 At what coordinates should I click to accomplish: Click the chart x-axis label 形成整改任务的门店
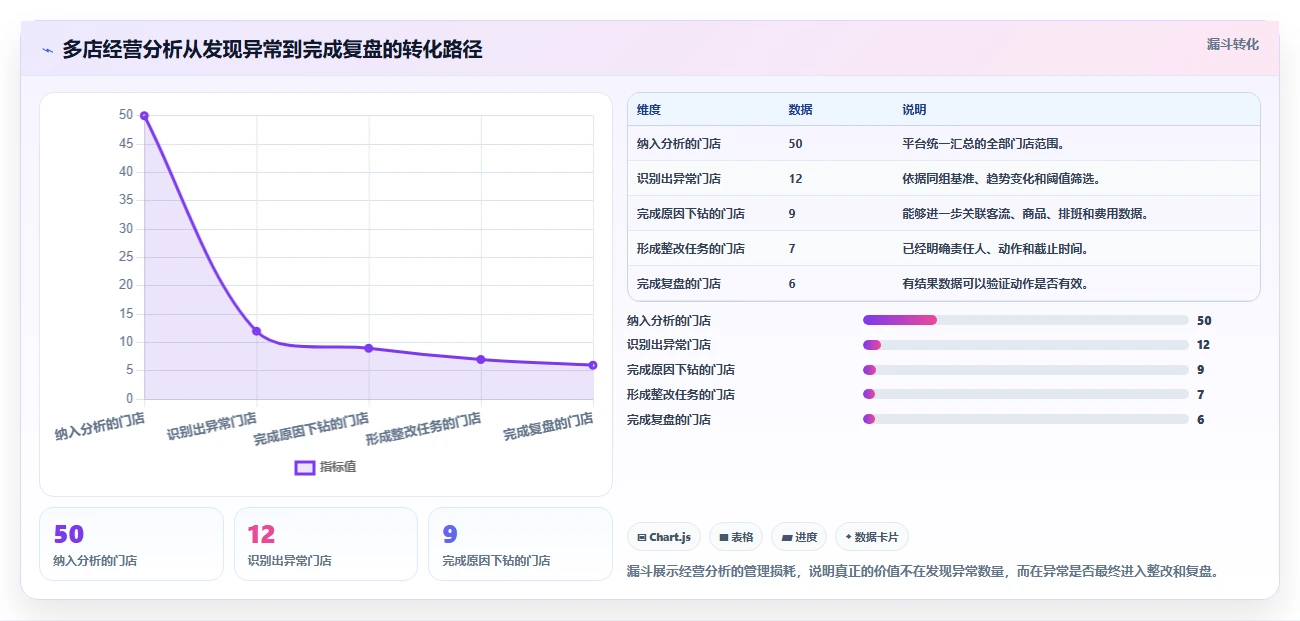(424, 429)
